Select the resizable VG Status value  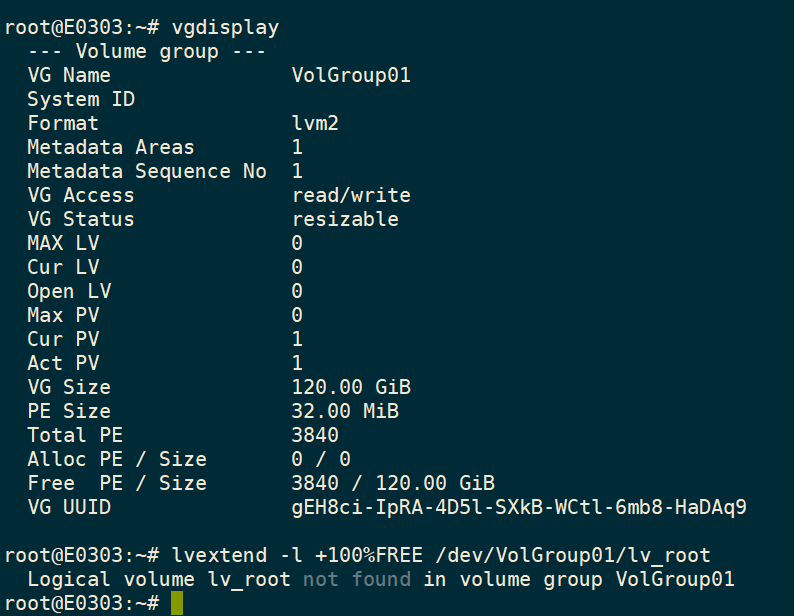(x=345, y=219)
